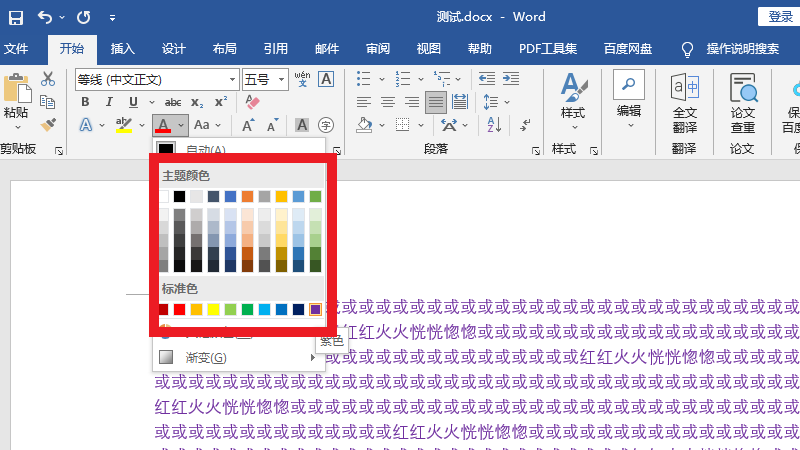Pick the purple standard color swatch
Screen dimensions: 800x450
click(x=315, y=309)
